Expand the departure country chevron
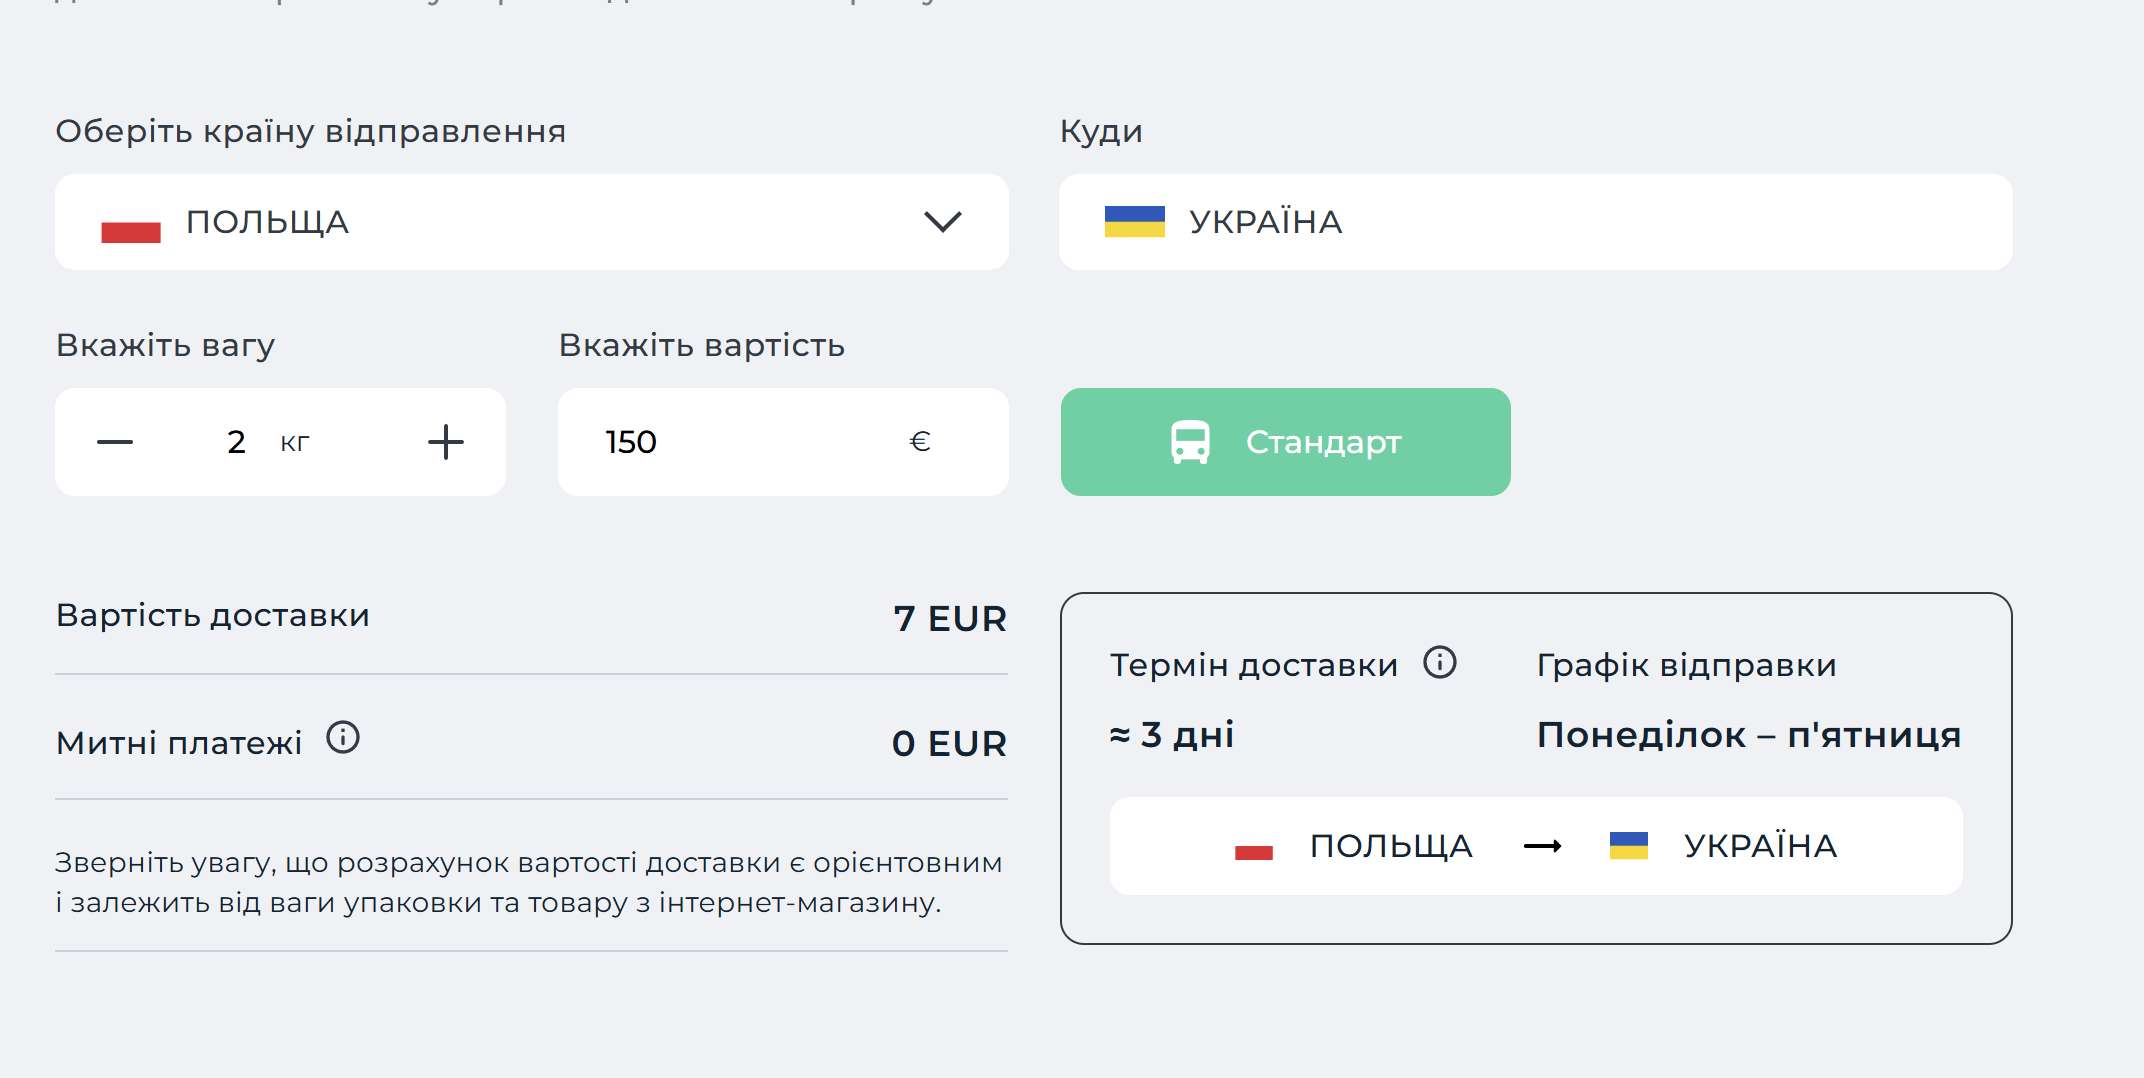Viewport: 2144px width, 1078px height. pyautogui.click(x=943, y=222)
